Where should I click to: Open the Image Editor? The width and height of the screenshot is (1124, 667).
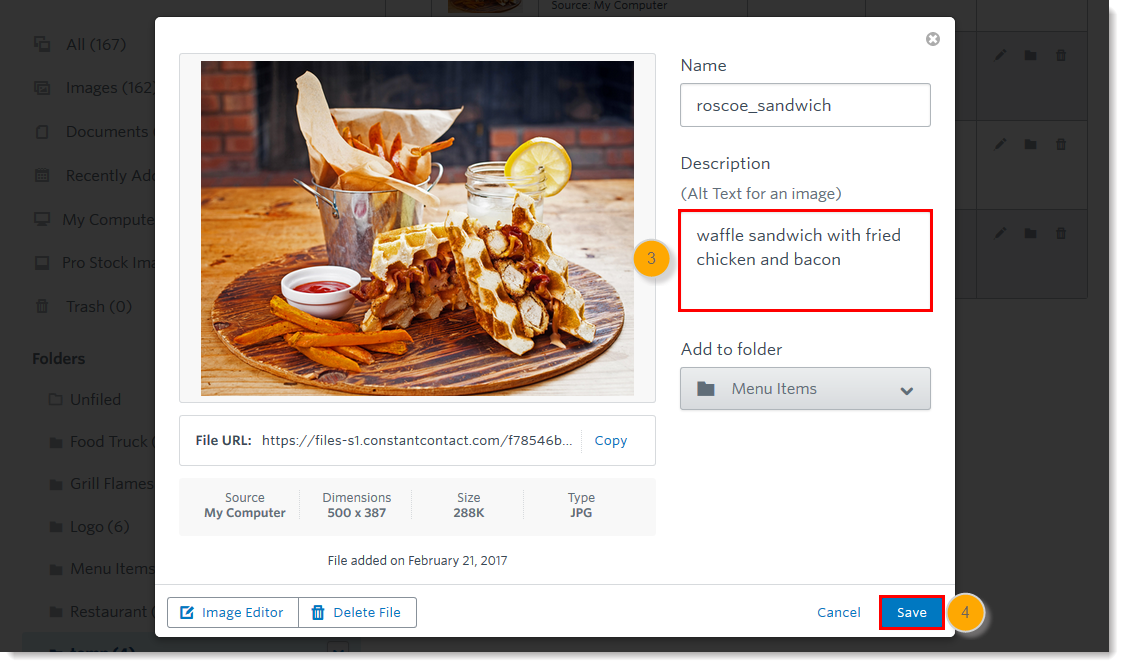pyautogui.click(x=232, y=612)
